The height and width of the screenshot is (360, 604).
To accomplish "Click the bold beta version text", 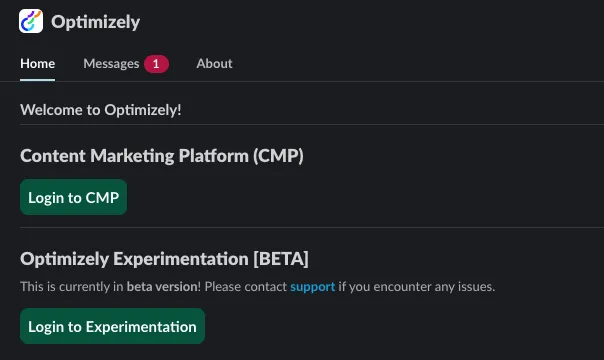I will coord(162,286).
